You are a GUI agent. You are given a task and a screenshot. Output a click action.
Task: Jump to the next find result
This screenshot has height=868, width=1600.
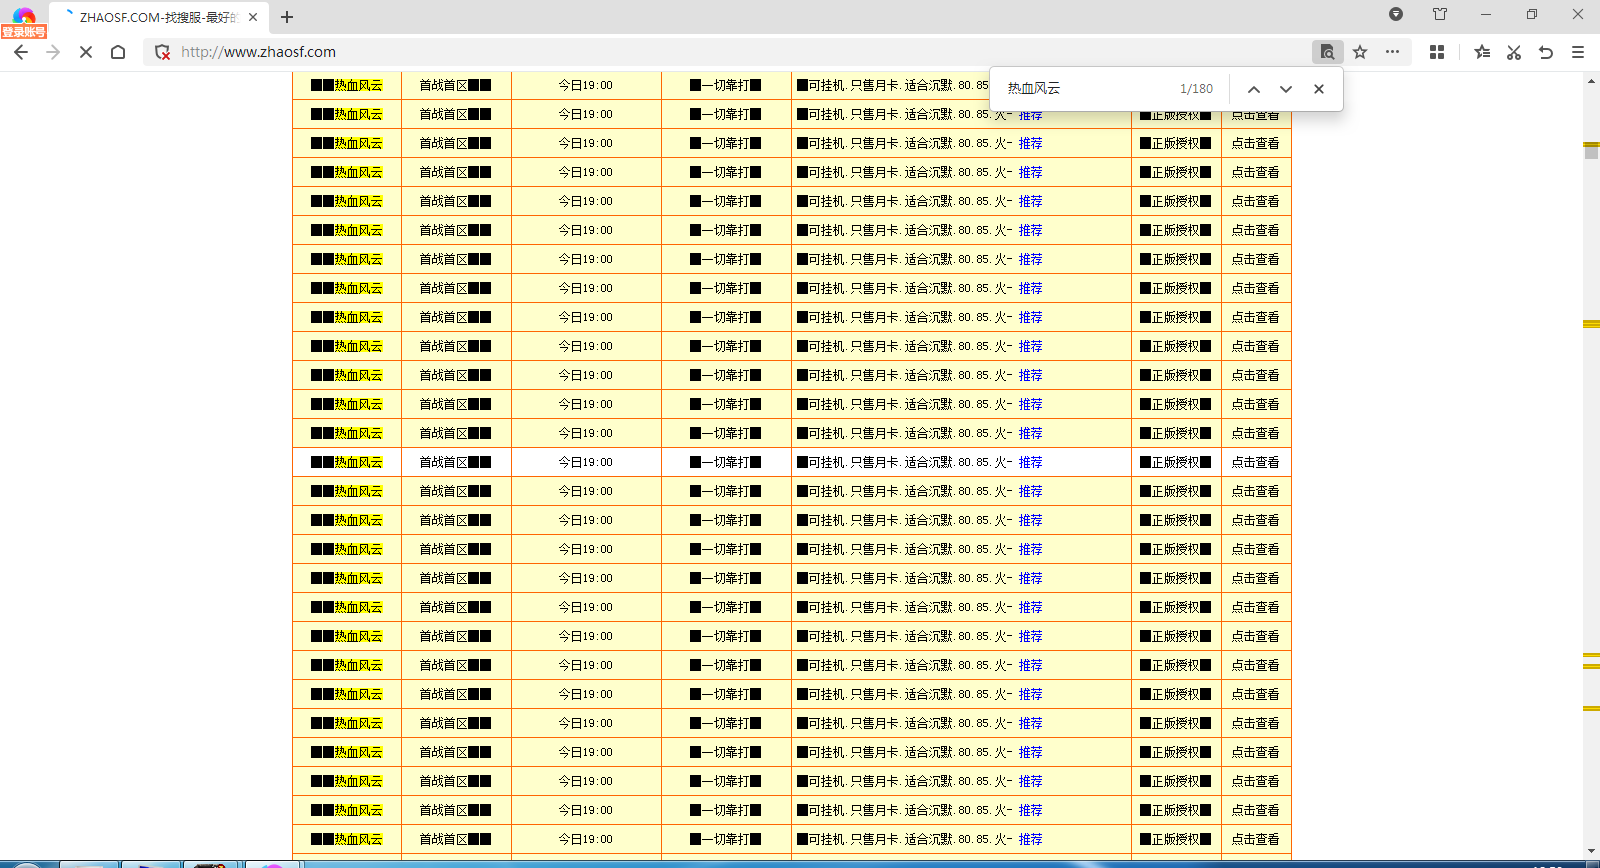point(1286,89)
